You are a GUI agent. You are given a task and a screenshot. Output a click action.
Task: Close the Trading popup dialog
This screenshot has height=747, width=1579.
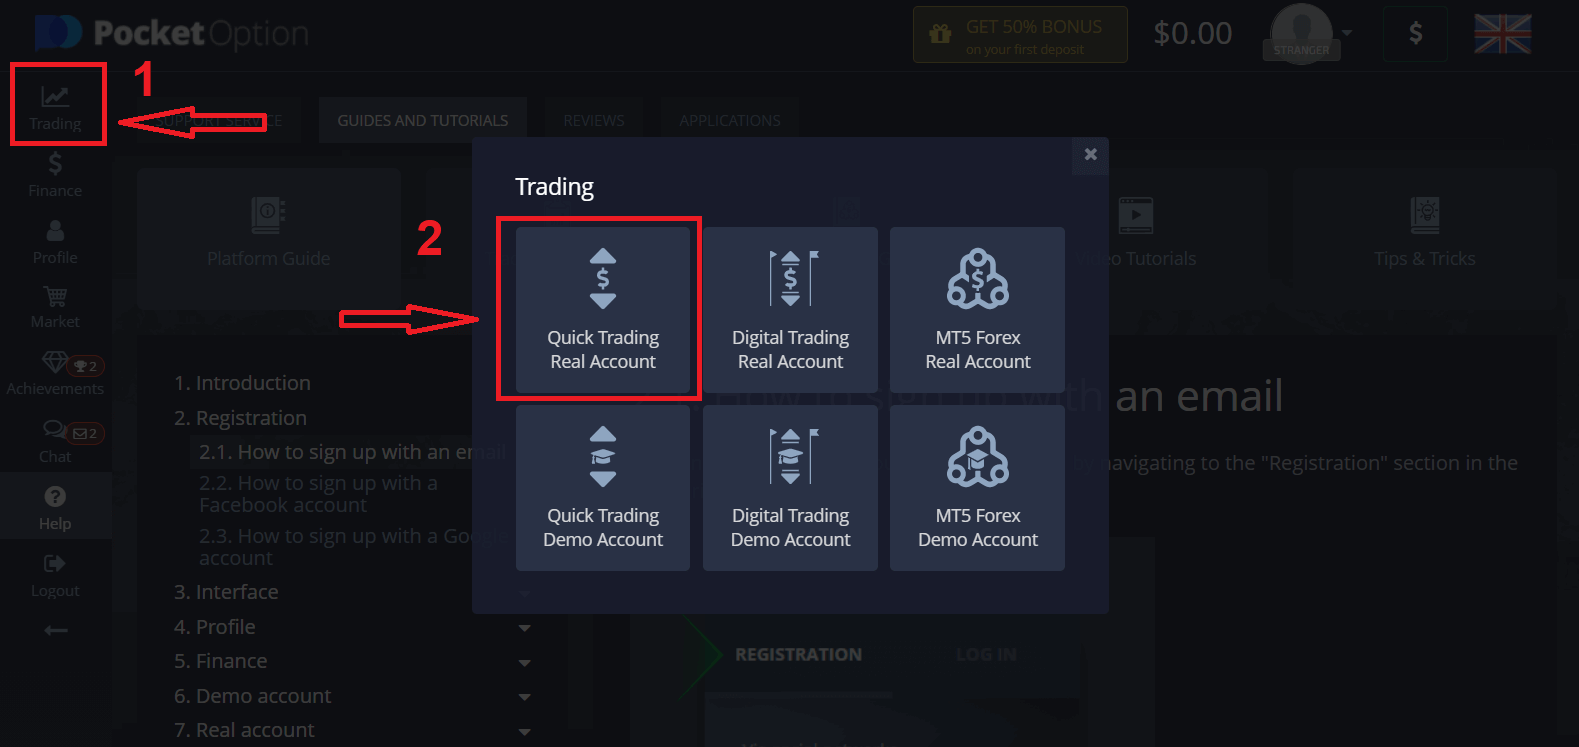[1091, 154]
